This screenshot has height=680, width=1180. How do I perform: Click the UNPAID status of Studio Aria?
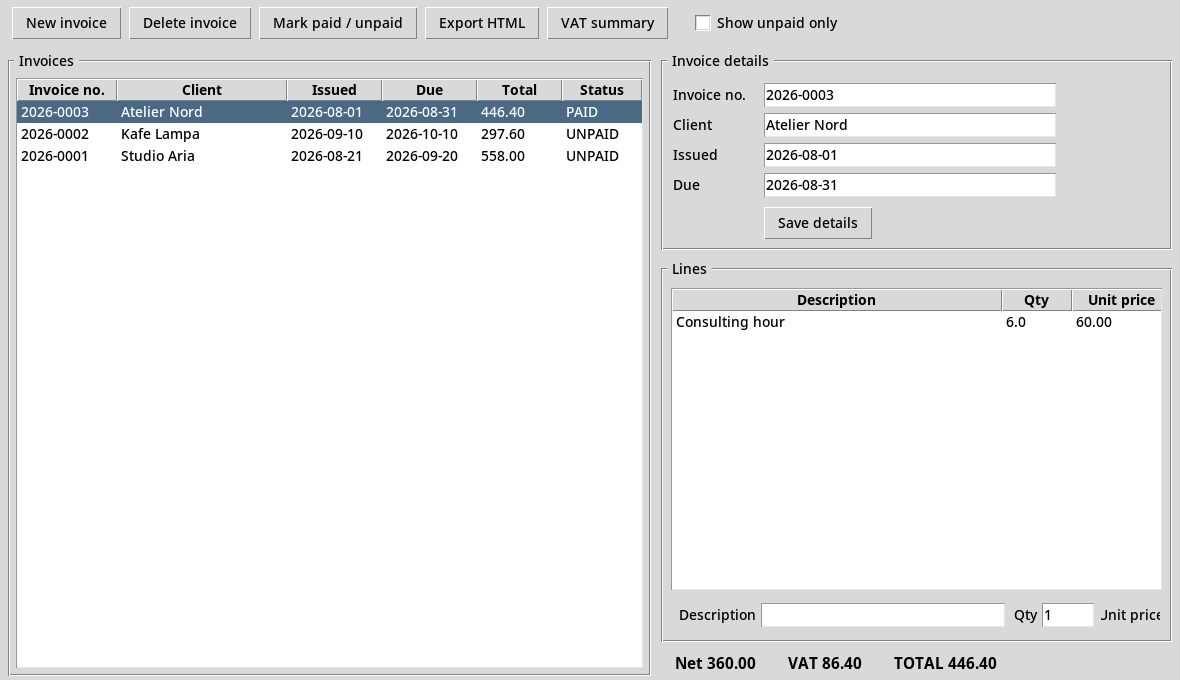point(592,156)
